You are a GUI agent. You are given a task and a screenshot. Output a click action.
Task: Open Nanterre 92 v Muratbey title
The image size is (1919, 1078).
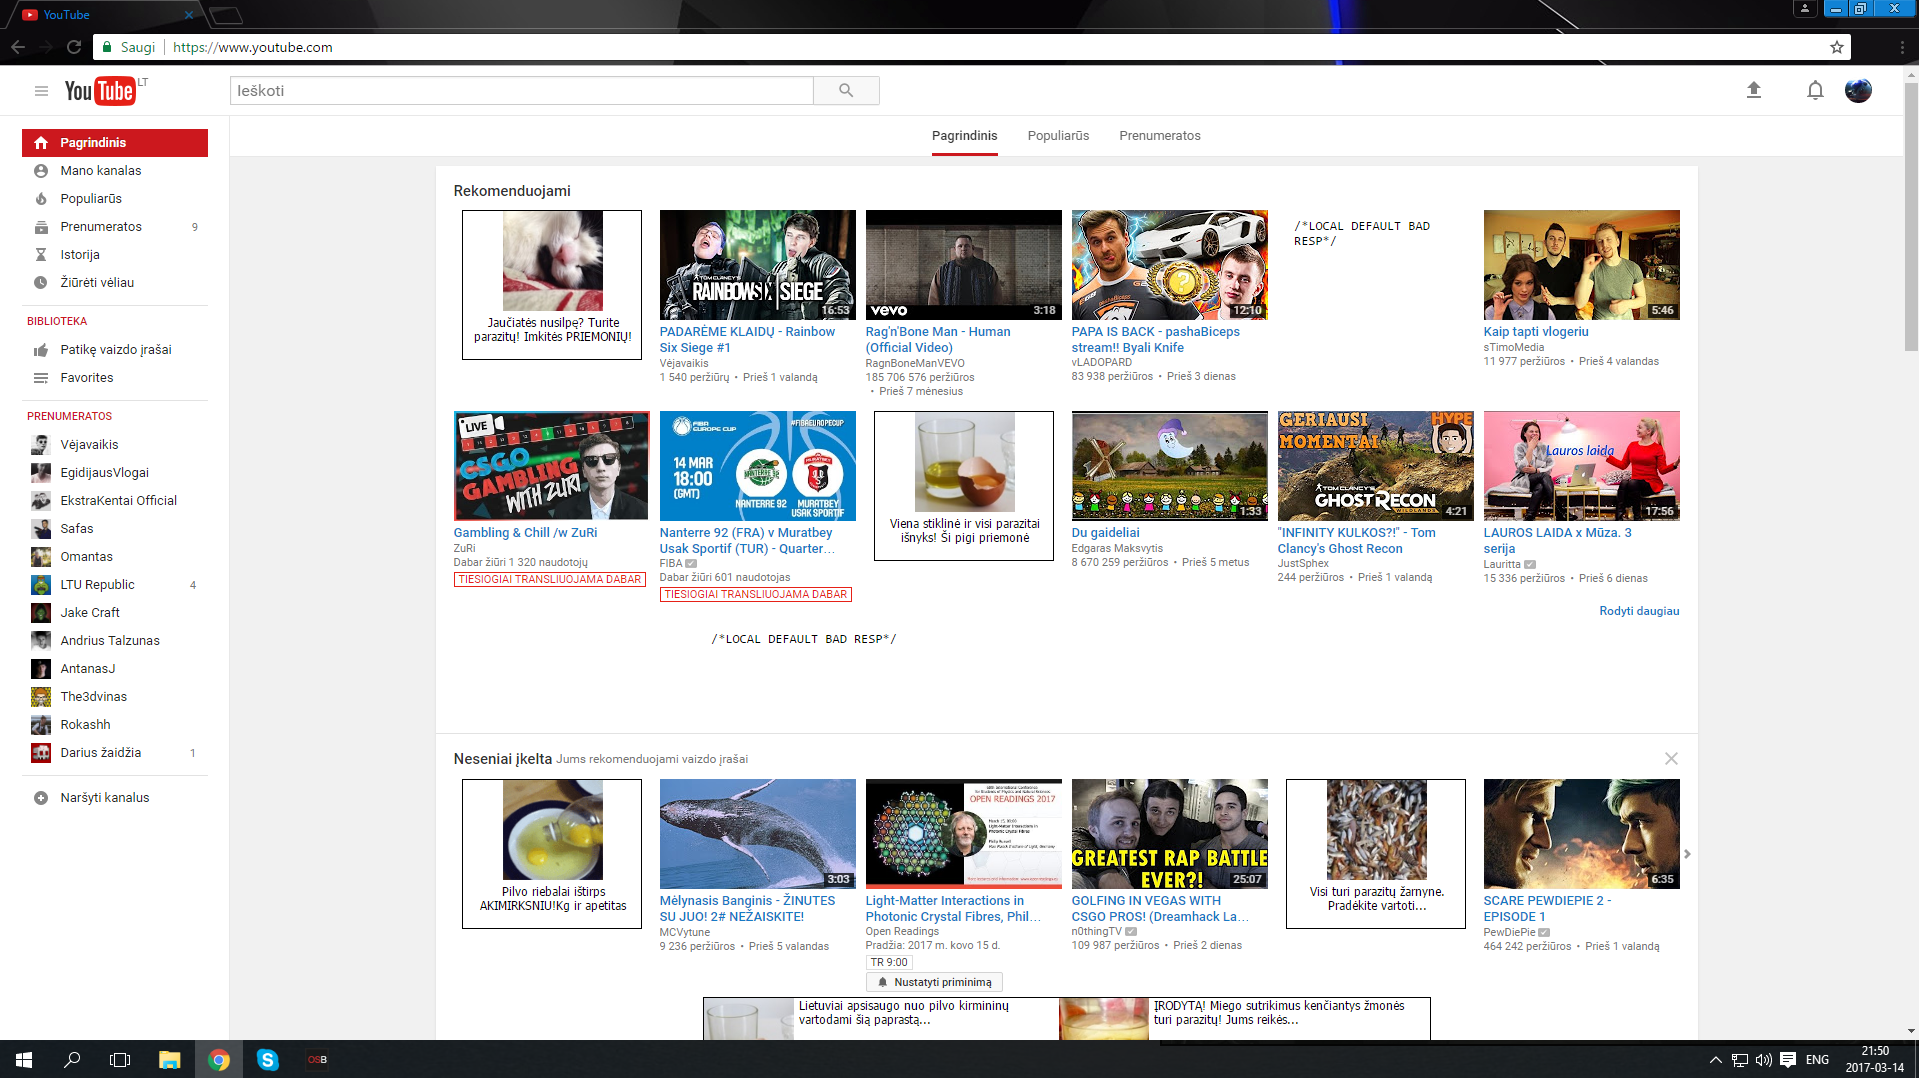tap(747, 541)
